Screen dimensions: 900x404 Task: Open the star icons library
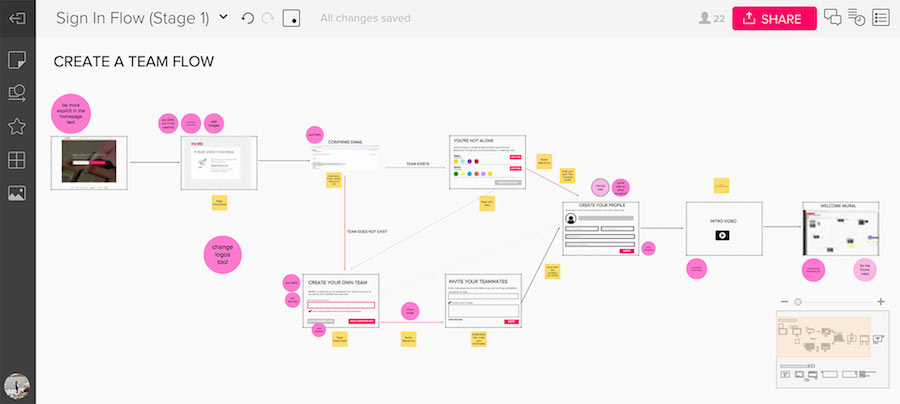pyautogui.click(x=17, y=126)
